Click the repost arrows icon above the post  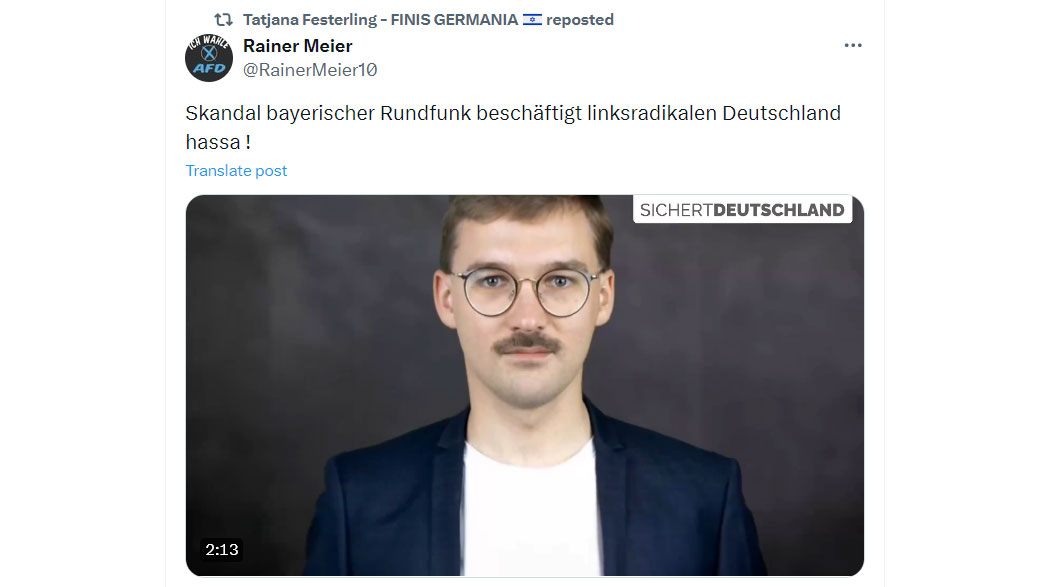(224, 20)
